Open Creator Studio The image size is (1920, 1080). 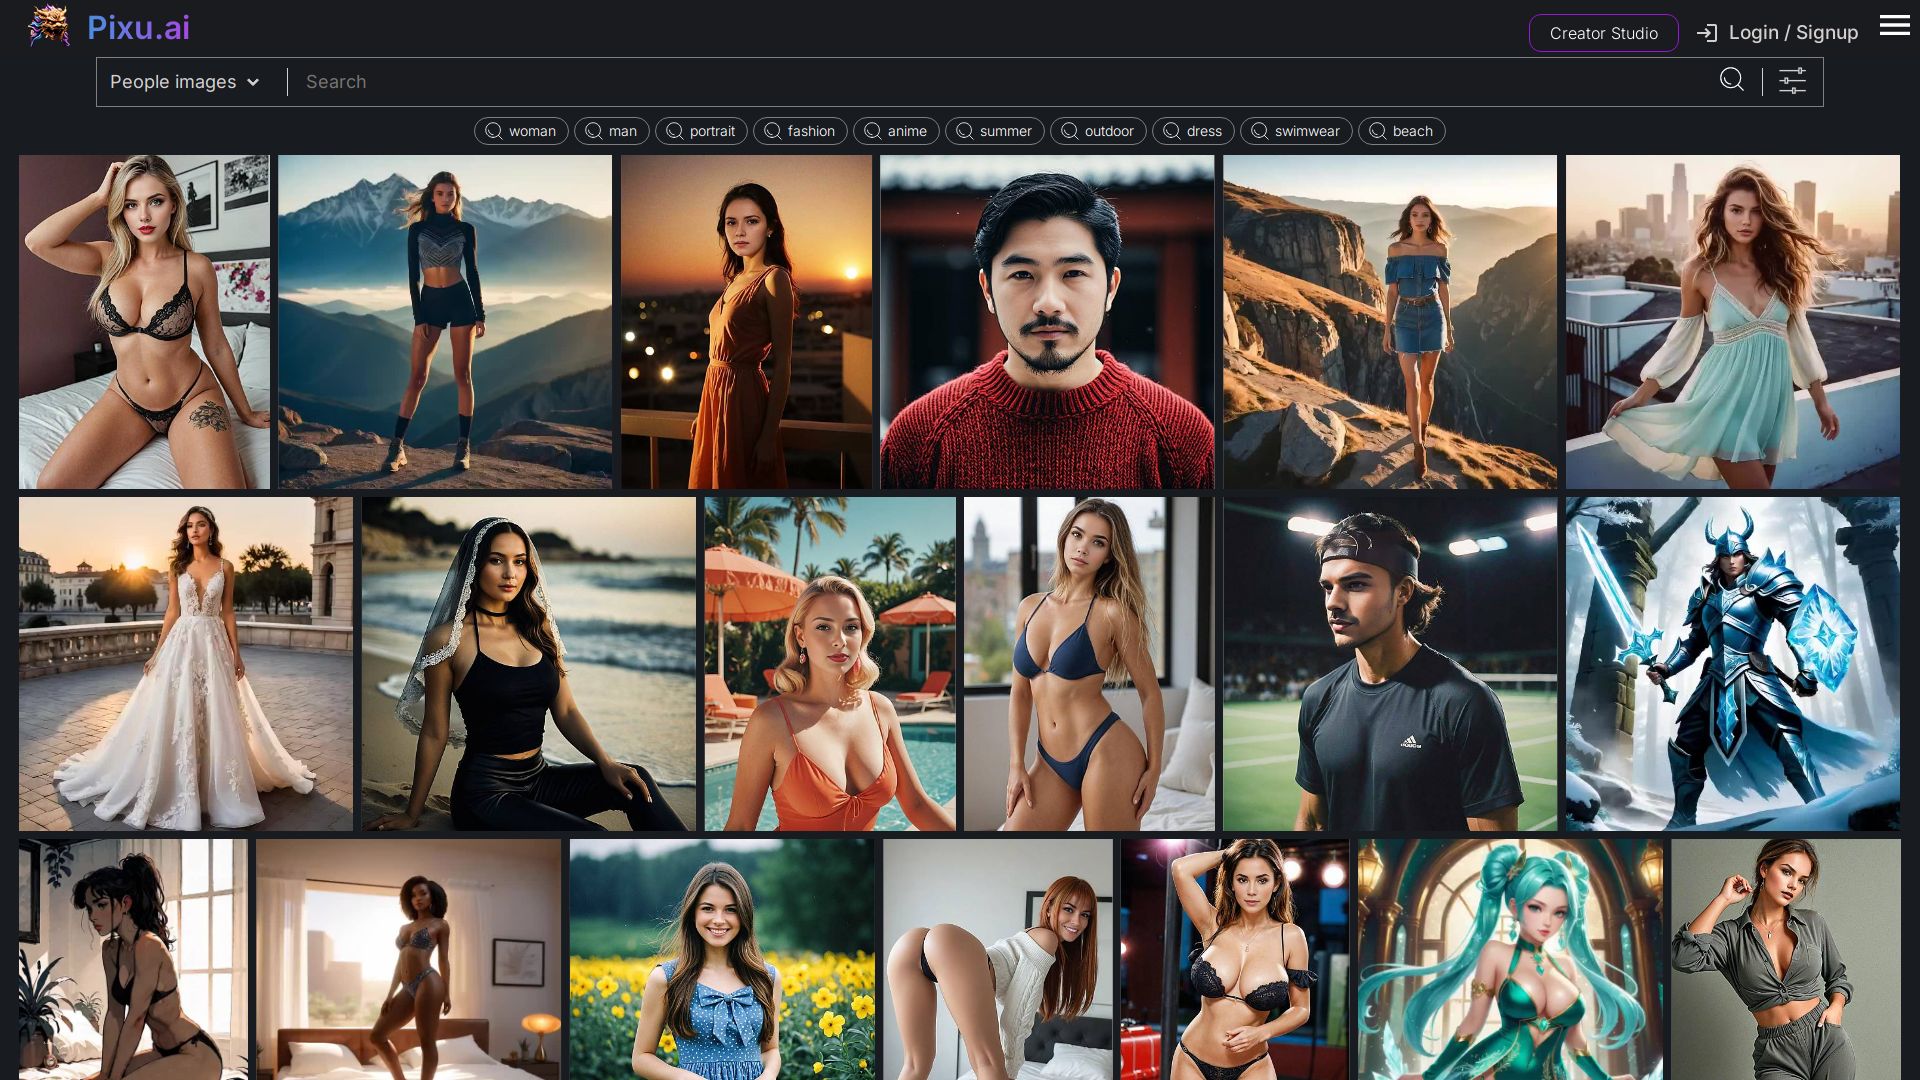point(1603,33)
